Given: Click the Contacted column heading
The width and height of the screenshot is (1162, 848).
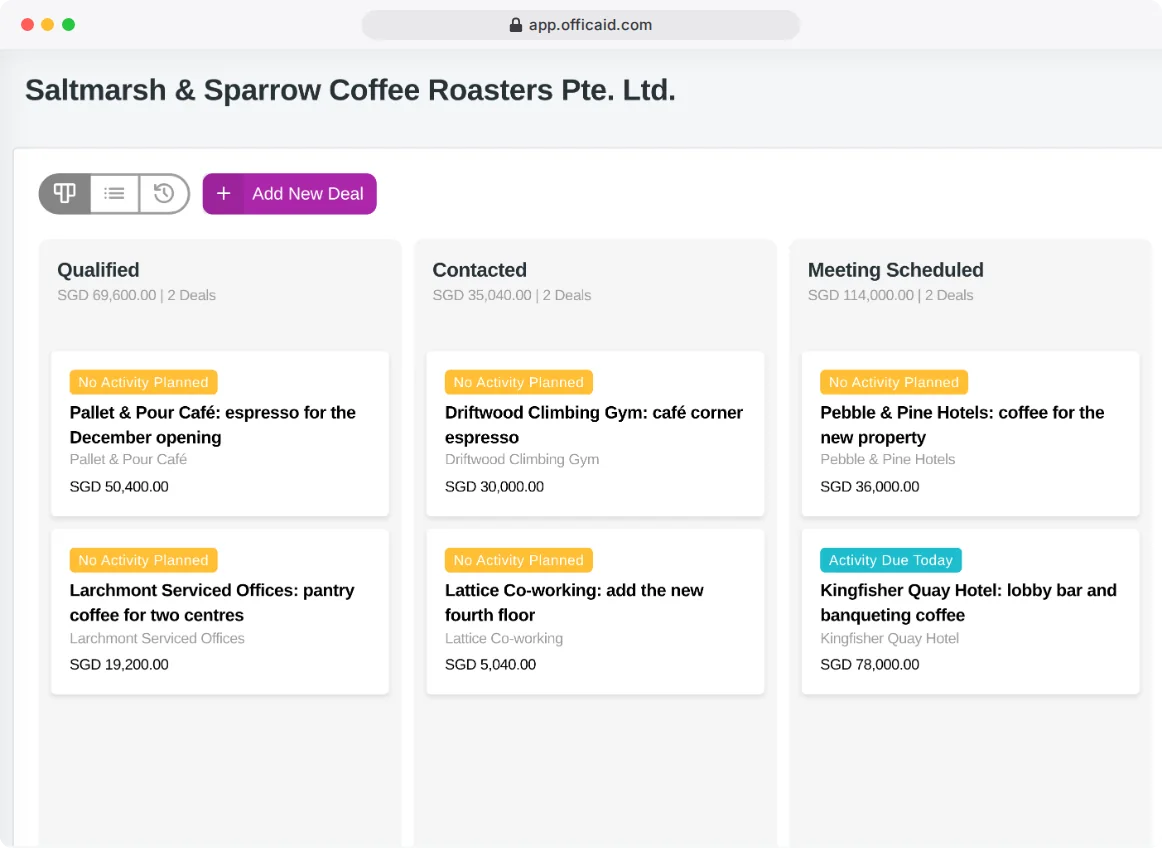Looking at the screenshot, I should pyautogui.click(x=479, y=270).
